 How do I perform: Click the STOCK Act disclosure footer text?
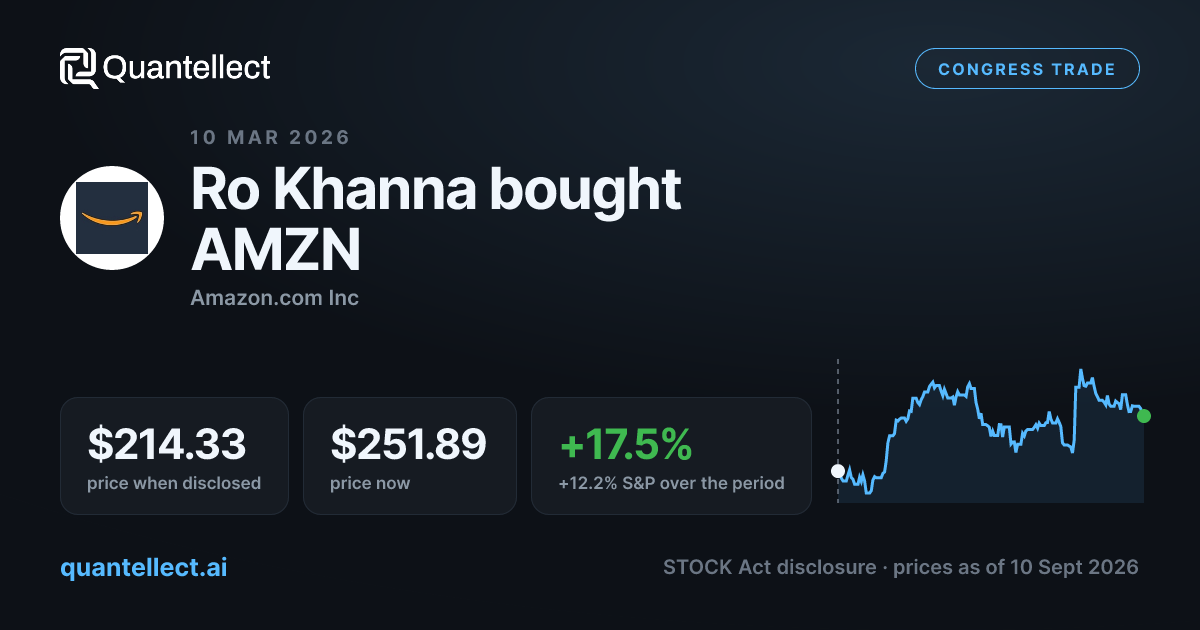[x=900, y=567]
